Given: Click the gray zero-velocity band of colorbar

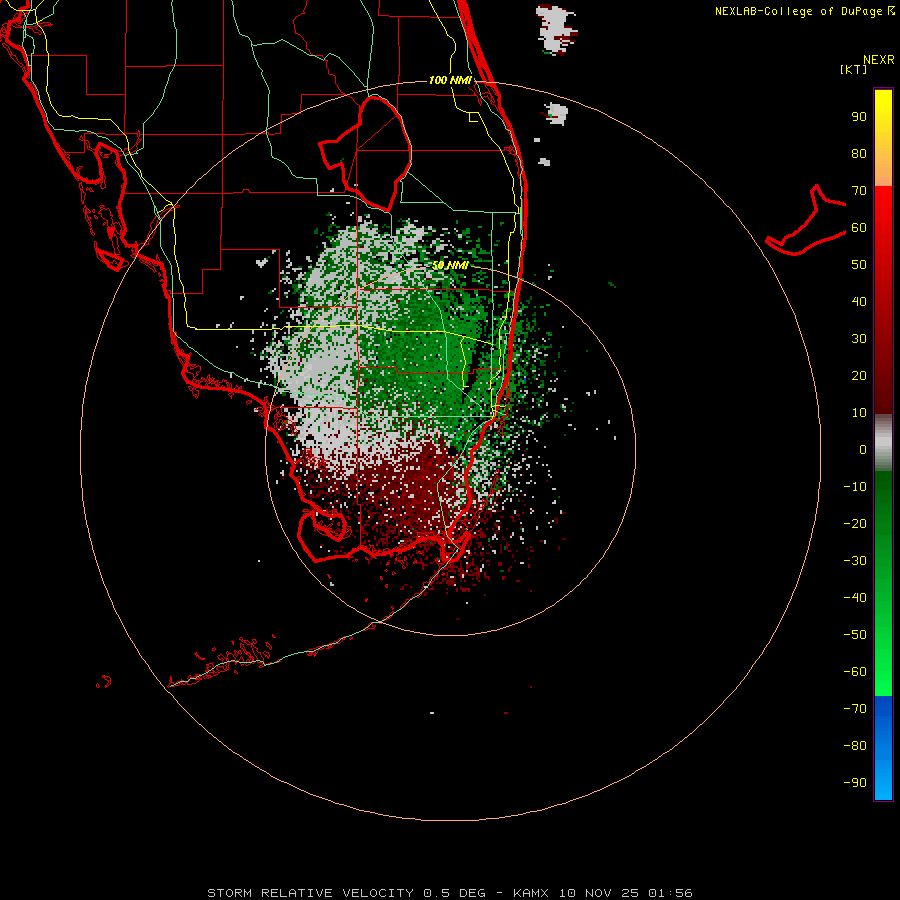Looking at the screenshot, I should (x=883, y=443).
